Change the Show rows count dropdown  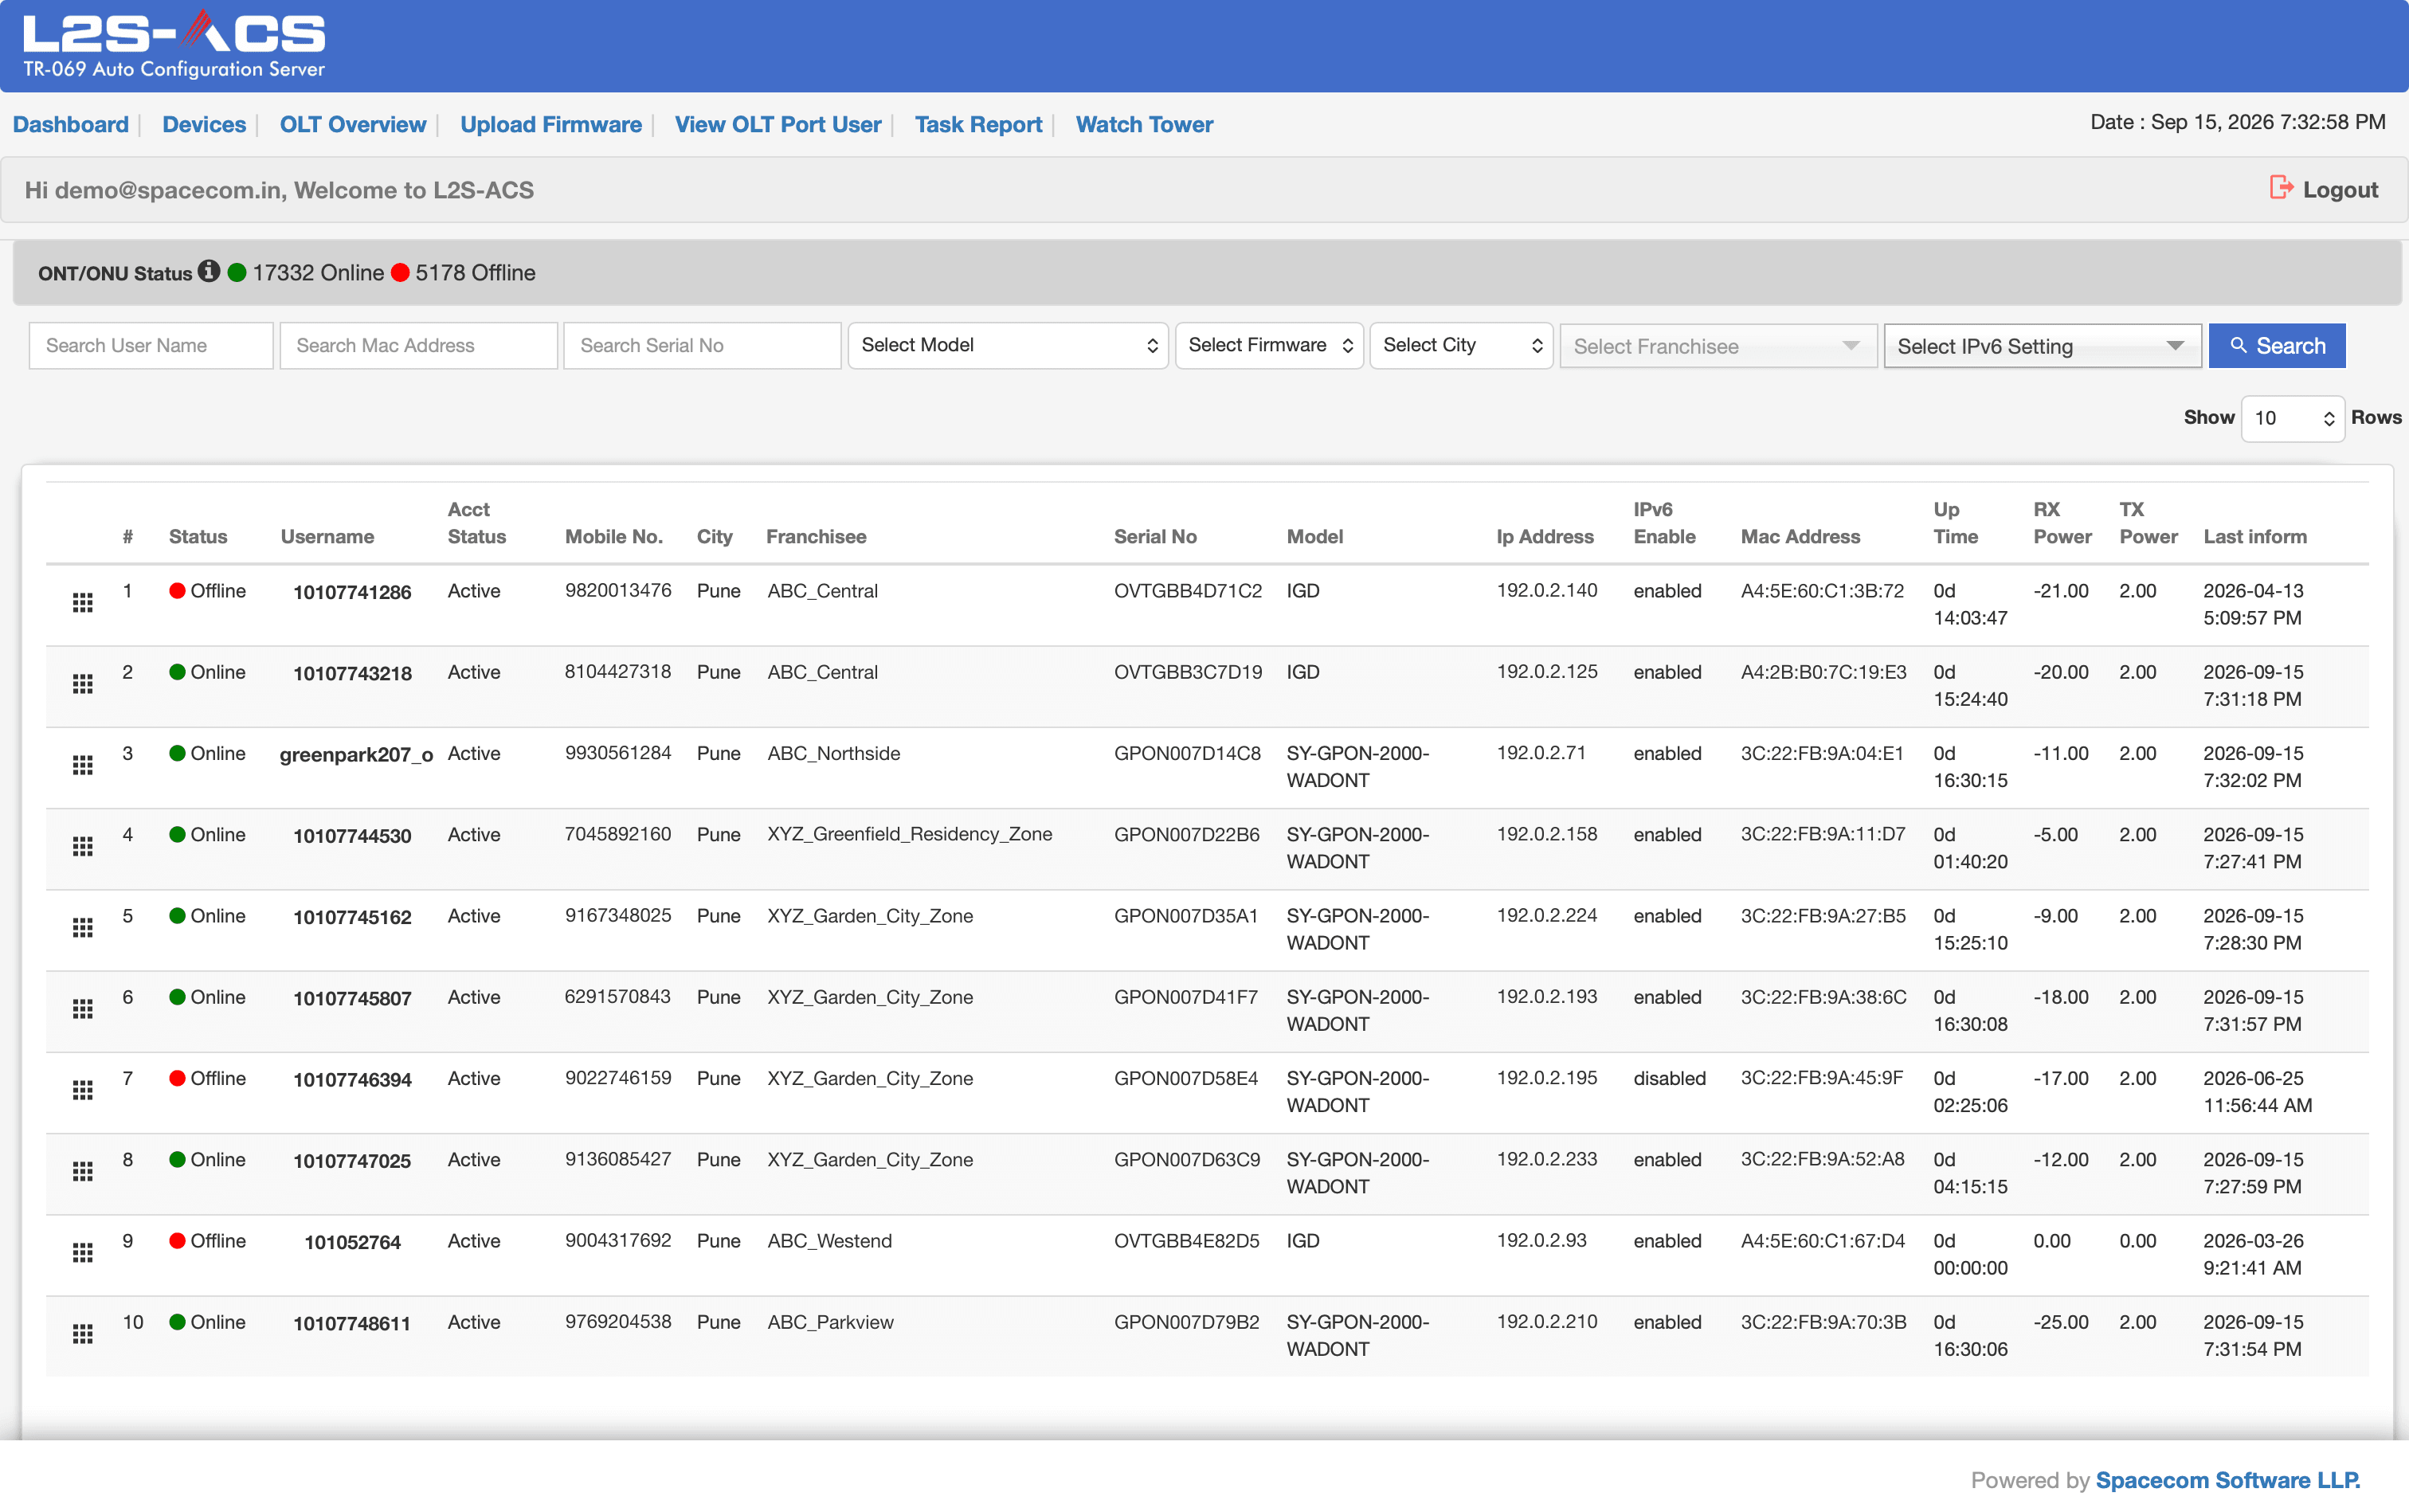[x=2292, y=418]
